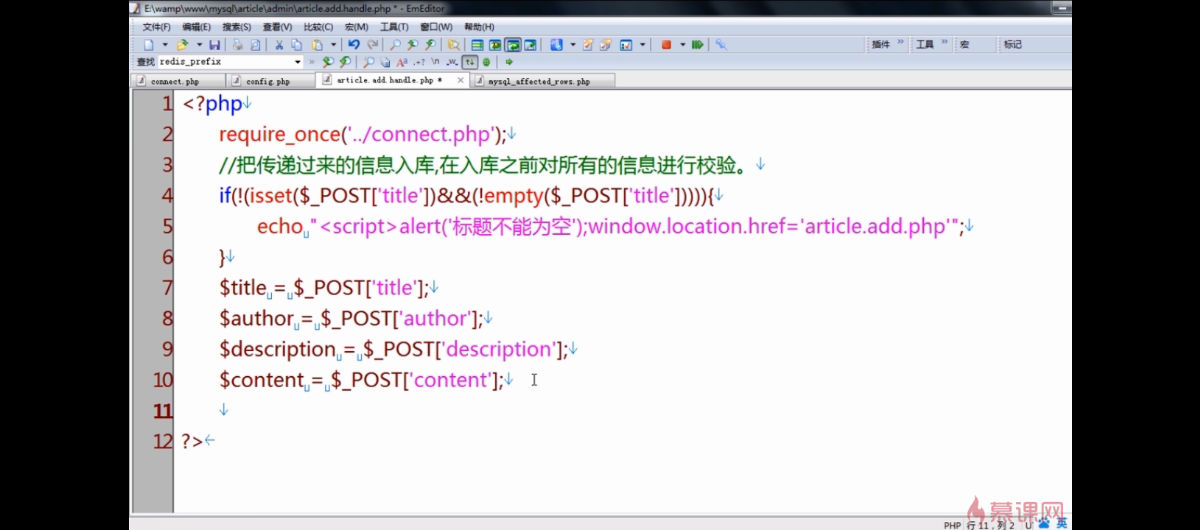
Task: Click the configuration properties icon
Action: point(555,45)
